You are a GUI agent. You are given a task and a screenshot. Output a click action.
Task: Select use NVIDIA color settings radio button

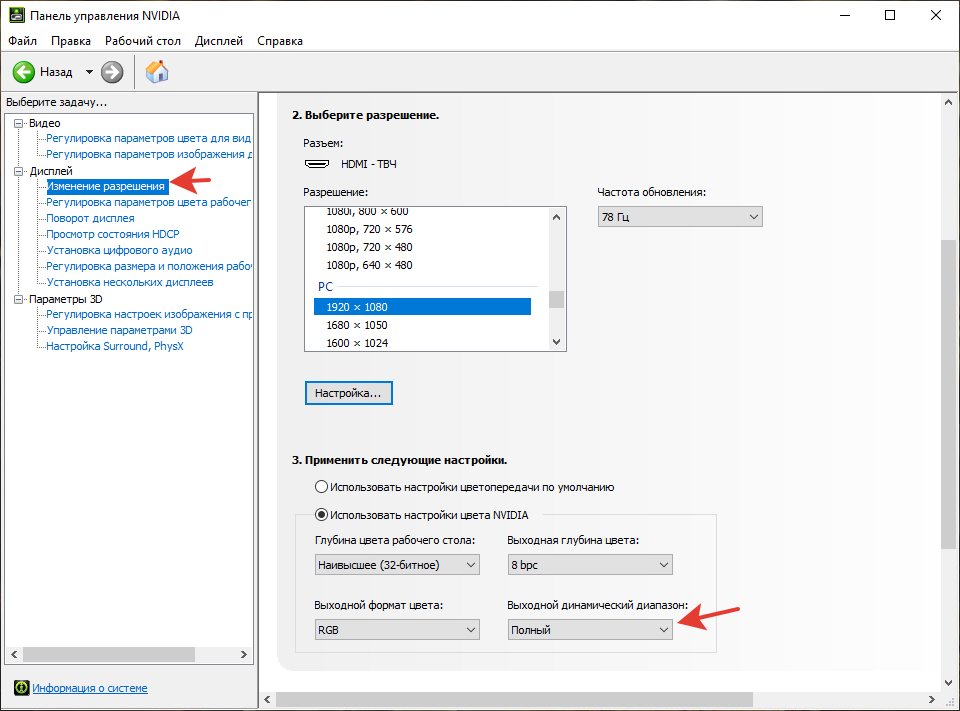tap(321, 515)
